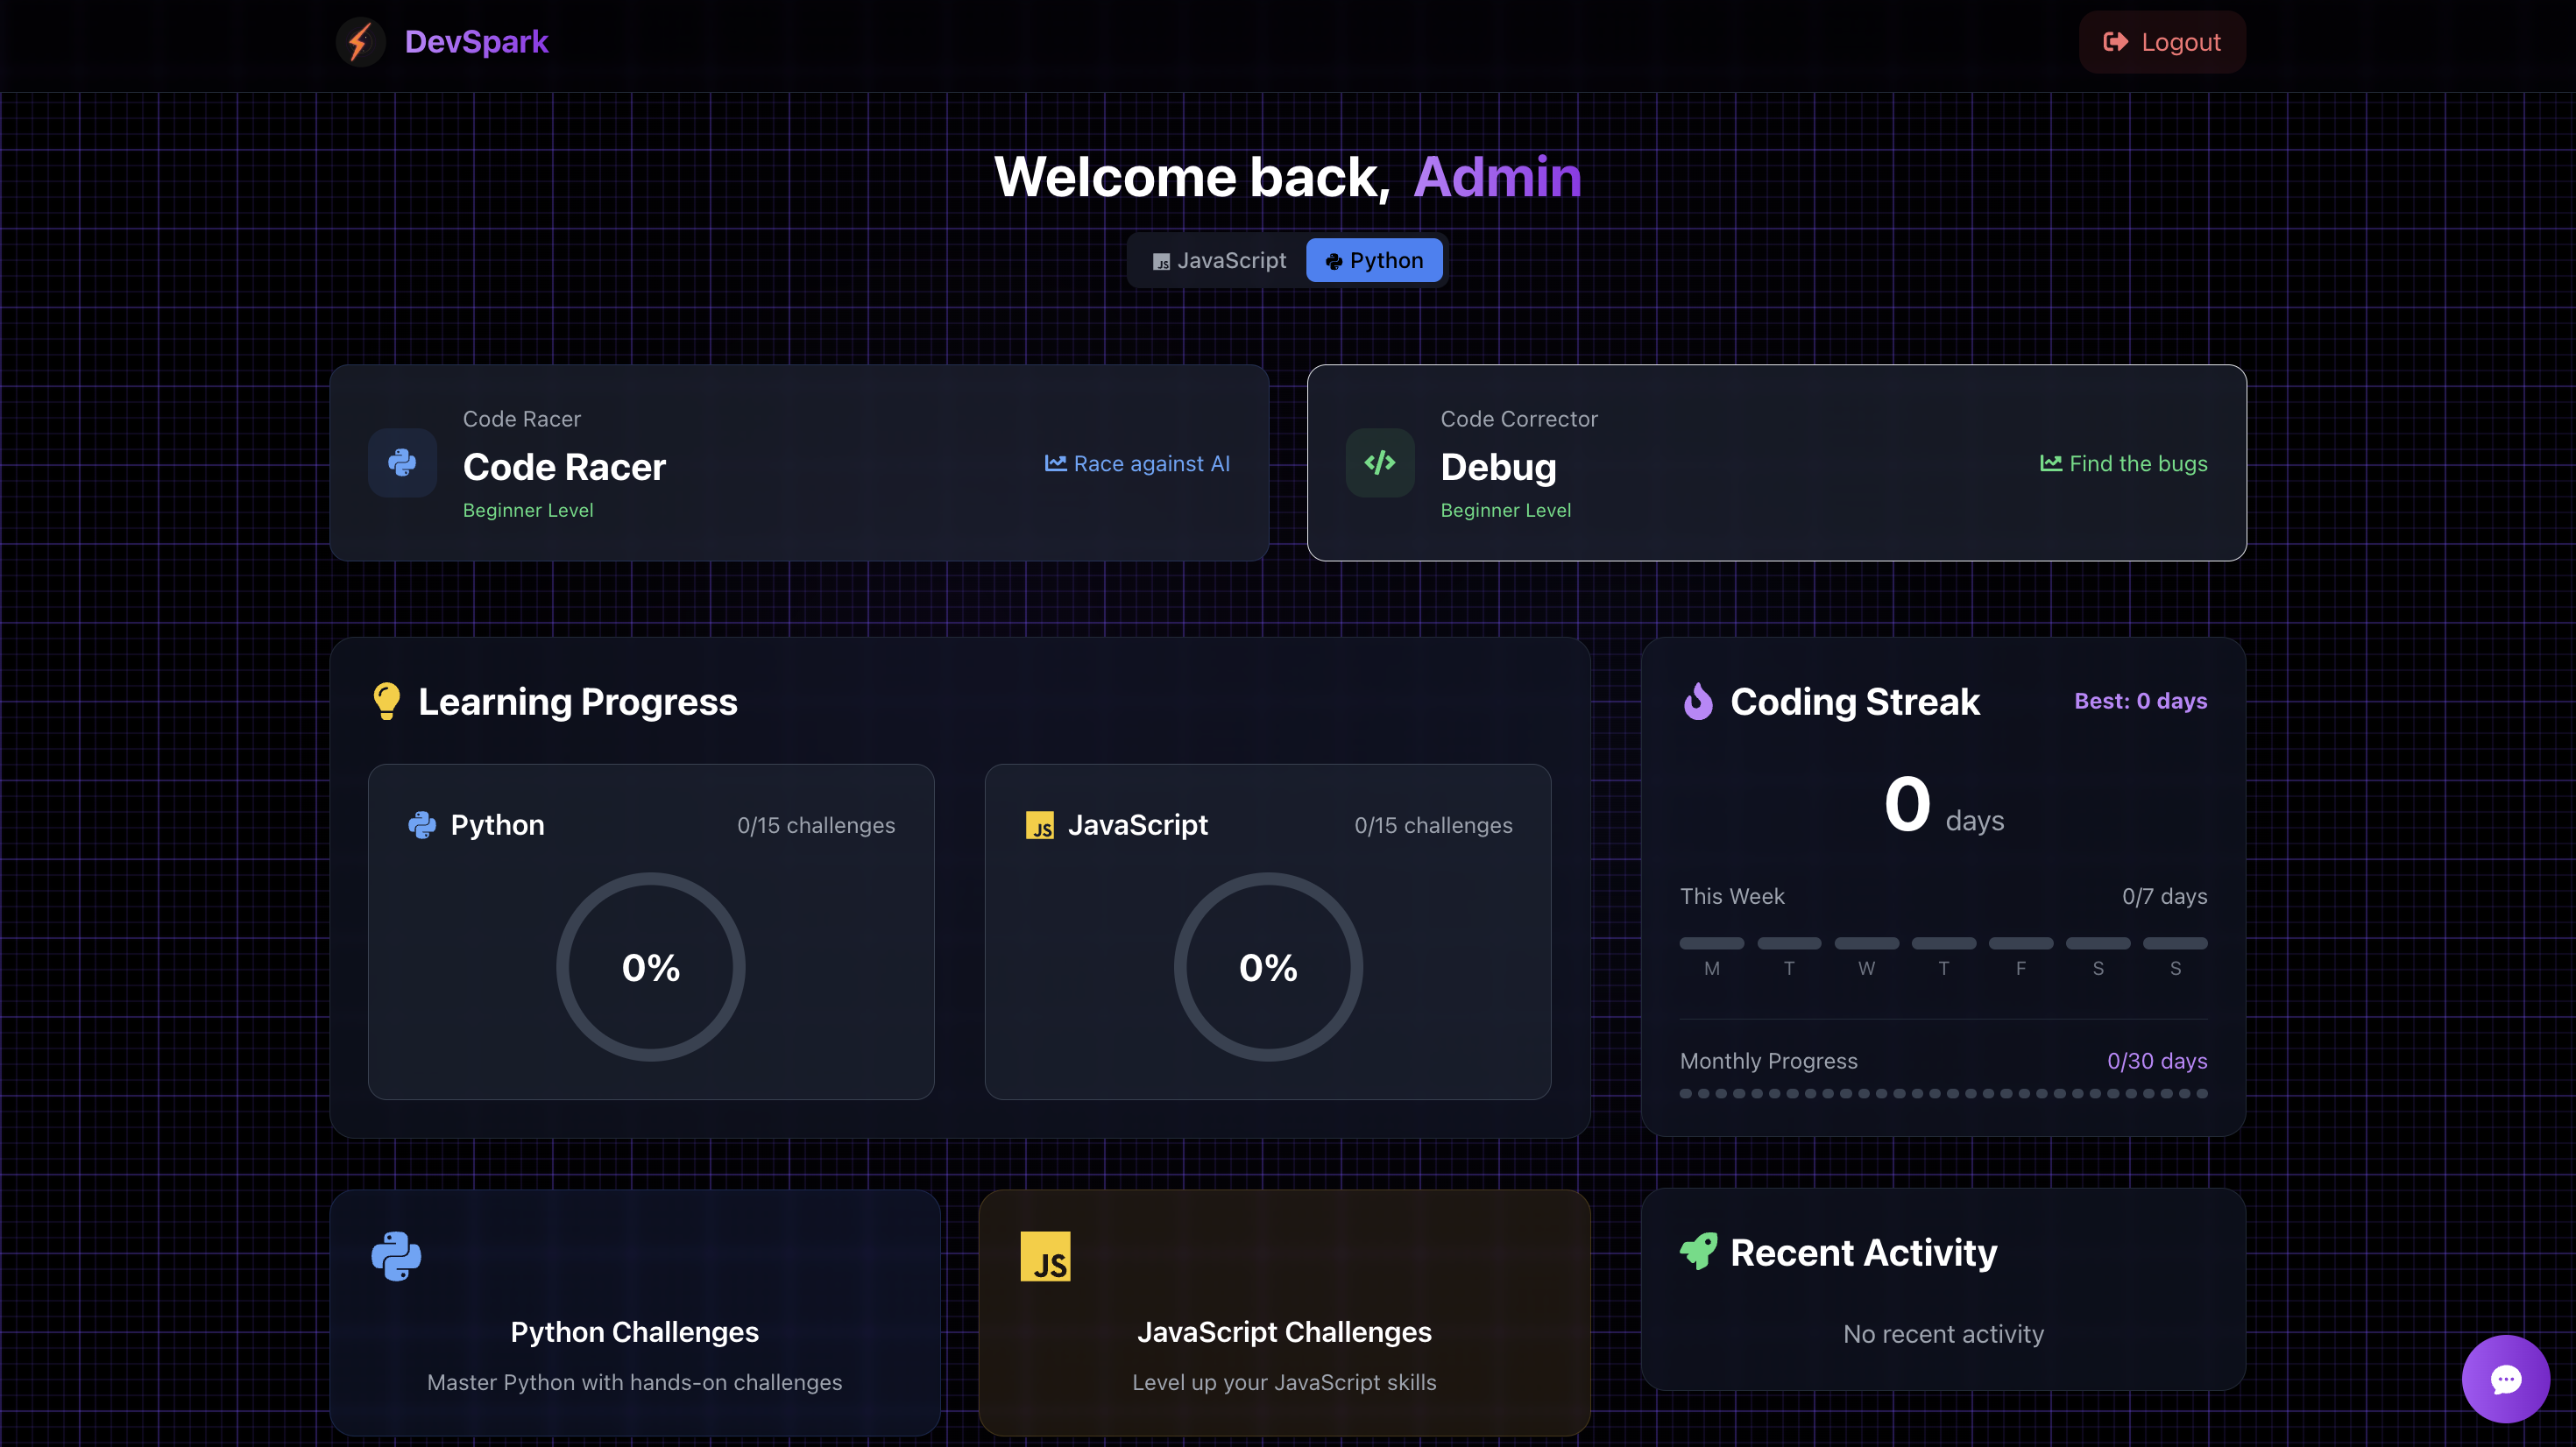2576x1447 pixels.
Task: Click the lightbulb icon beside Learning Progress
Action: pos(386,701)
